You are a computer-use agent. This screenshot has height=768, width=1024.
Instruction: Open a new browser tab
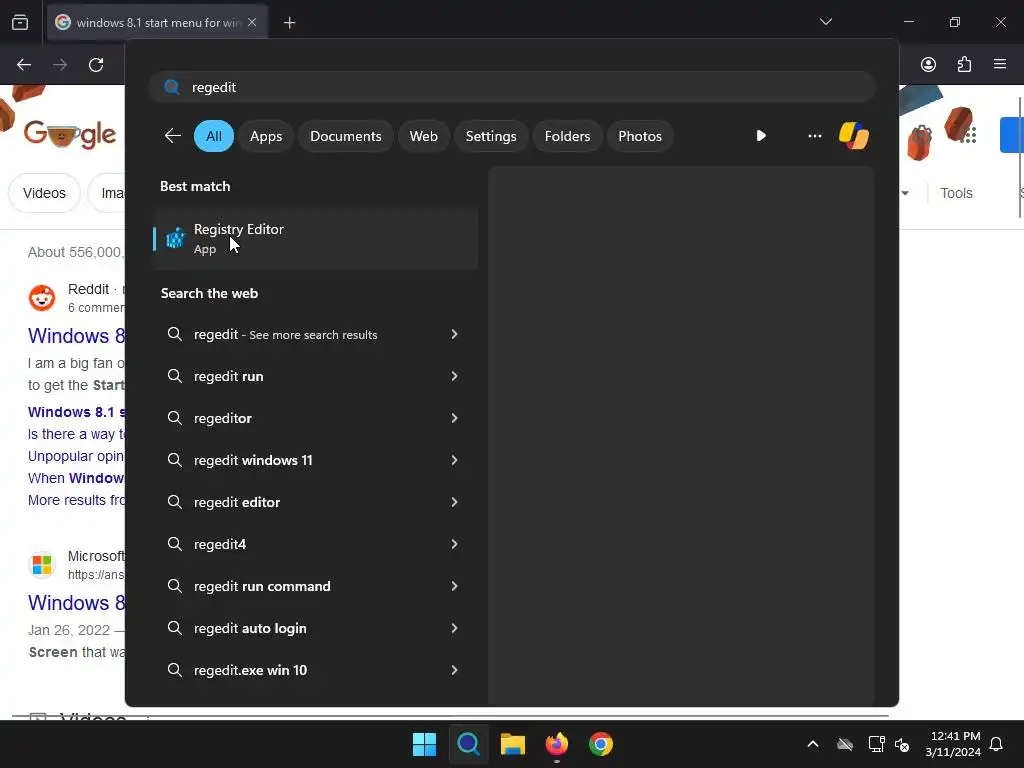click(289, 23)
